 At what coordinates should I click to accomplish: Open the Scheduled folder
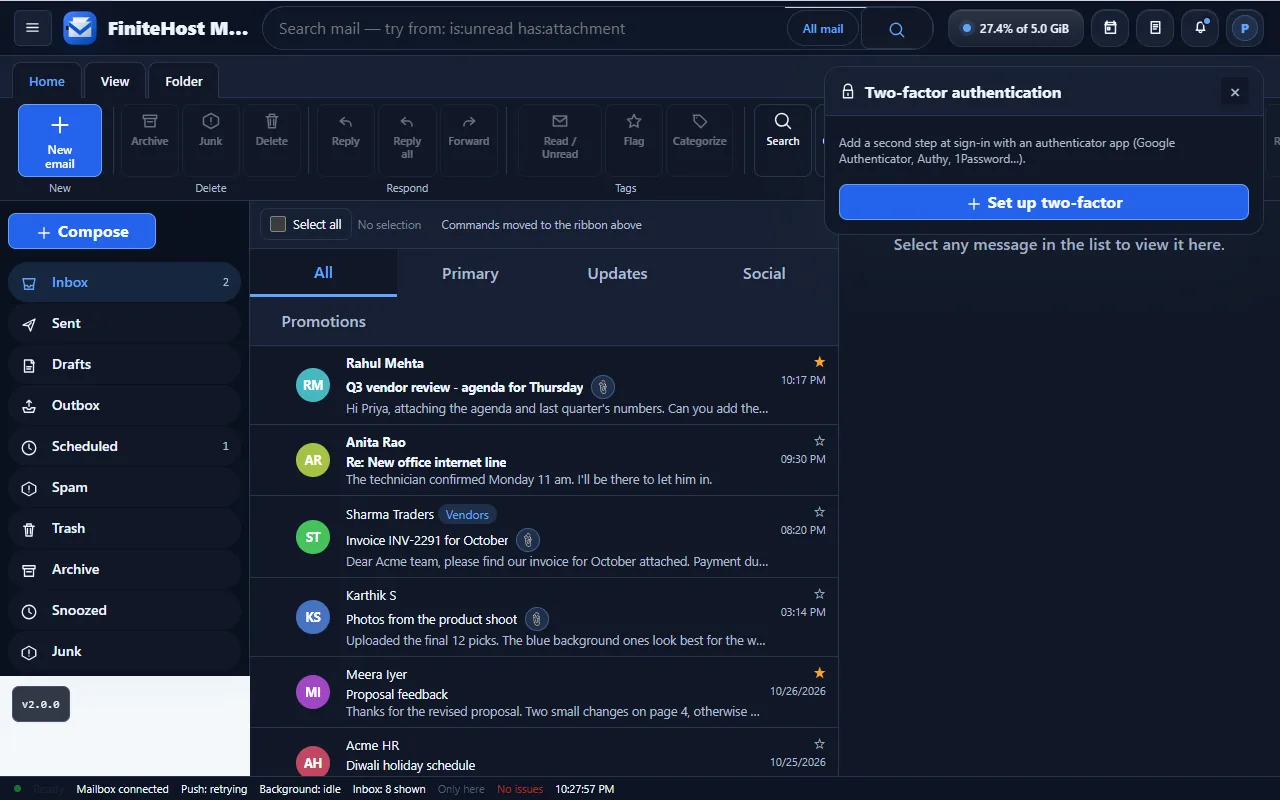125,446
